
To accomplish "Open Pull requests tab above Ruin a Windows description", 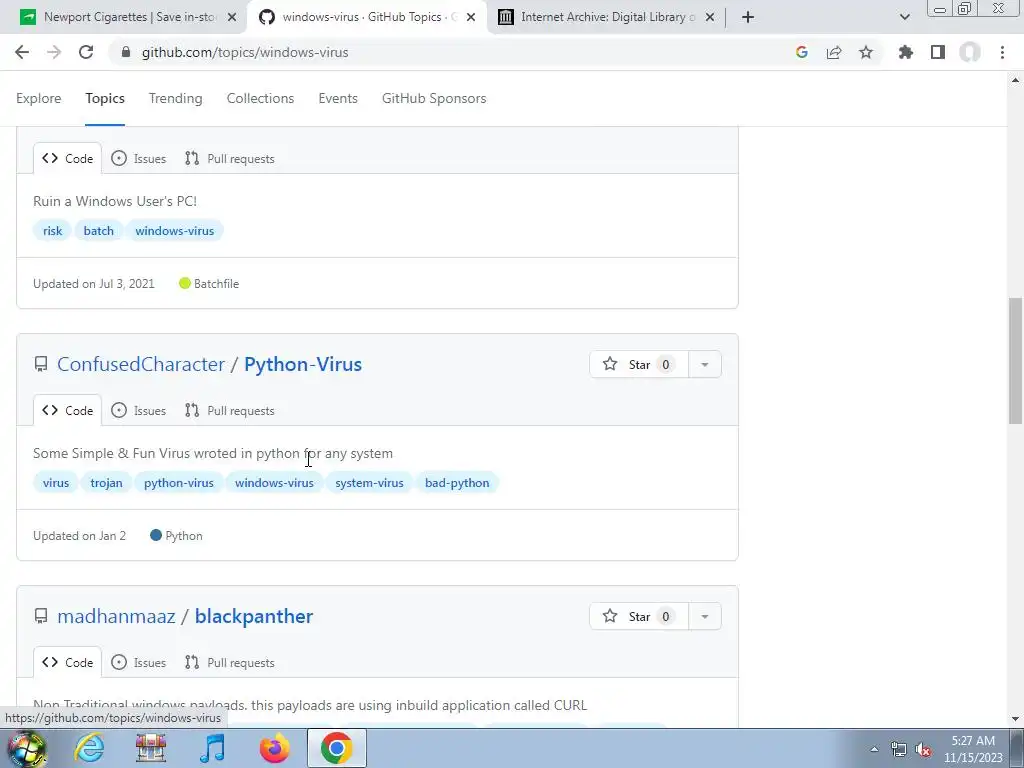I will 229,159.
